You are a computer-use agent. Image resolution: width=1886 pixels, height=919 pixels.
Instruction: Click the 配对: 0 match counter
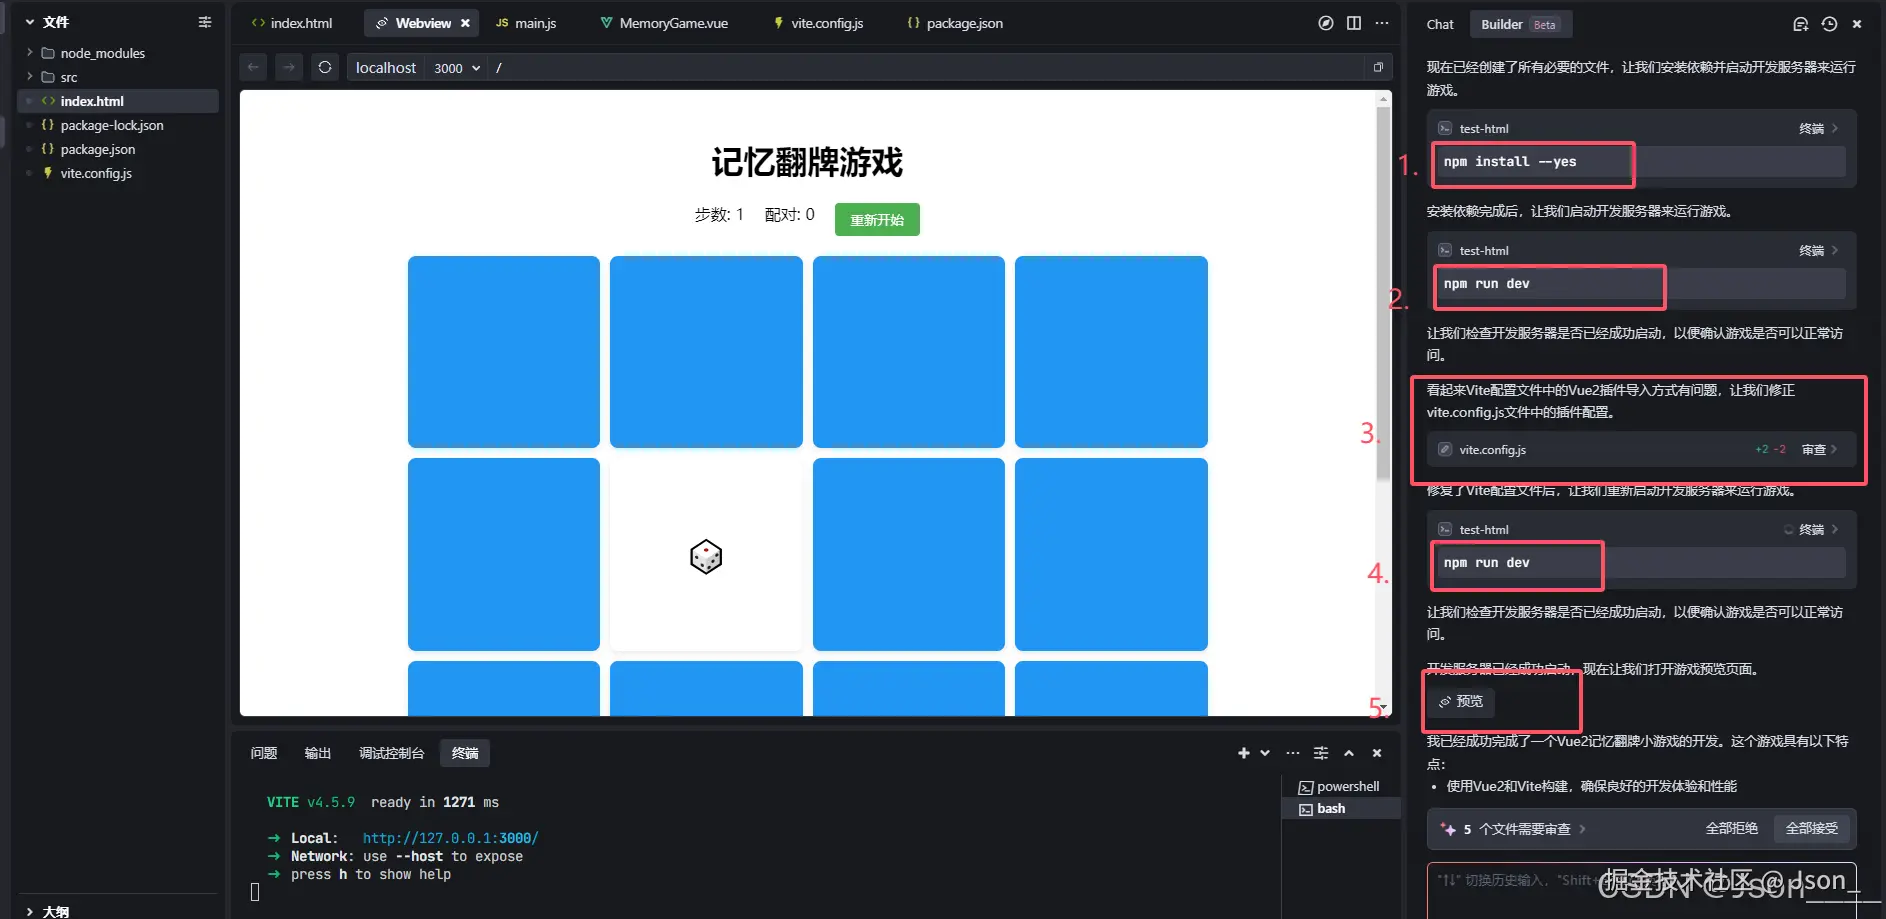pos(790,215)
